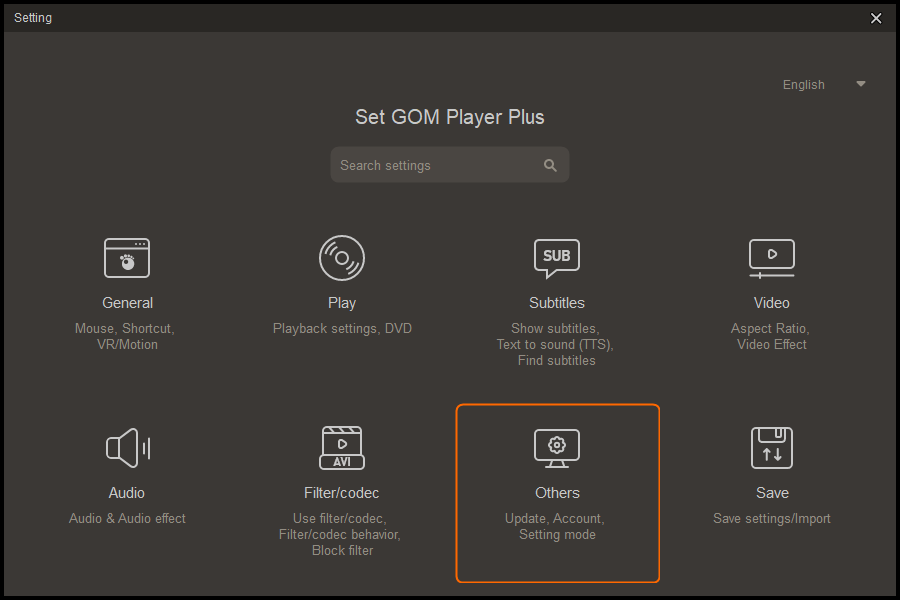
Task: Click 'Update, Account, Setting mode' description
Action: [x=555, y=527]
